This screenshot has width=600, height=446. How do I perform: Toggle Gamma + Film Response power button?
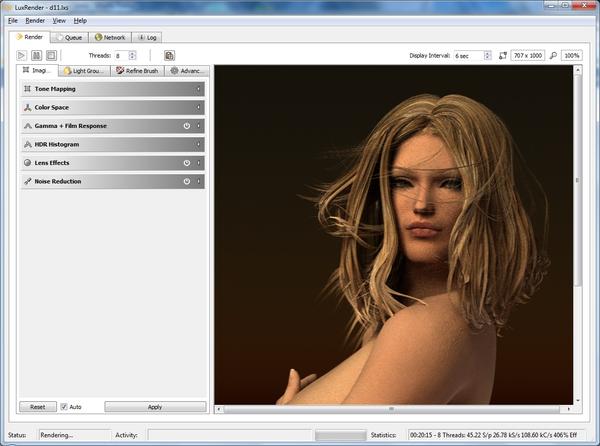187,126
